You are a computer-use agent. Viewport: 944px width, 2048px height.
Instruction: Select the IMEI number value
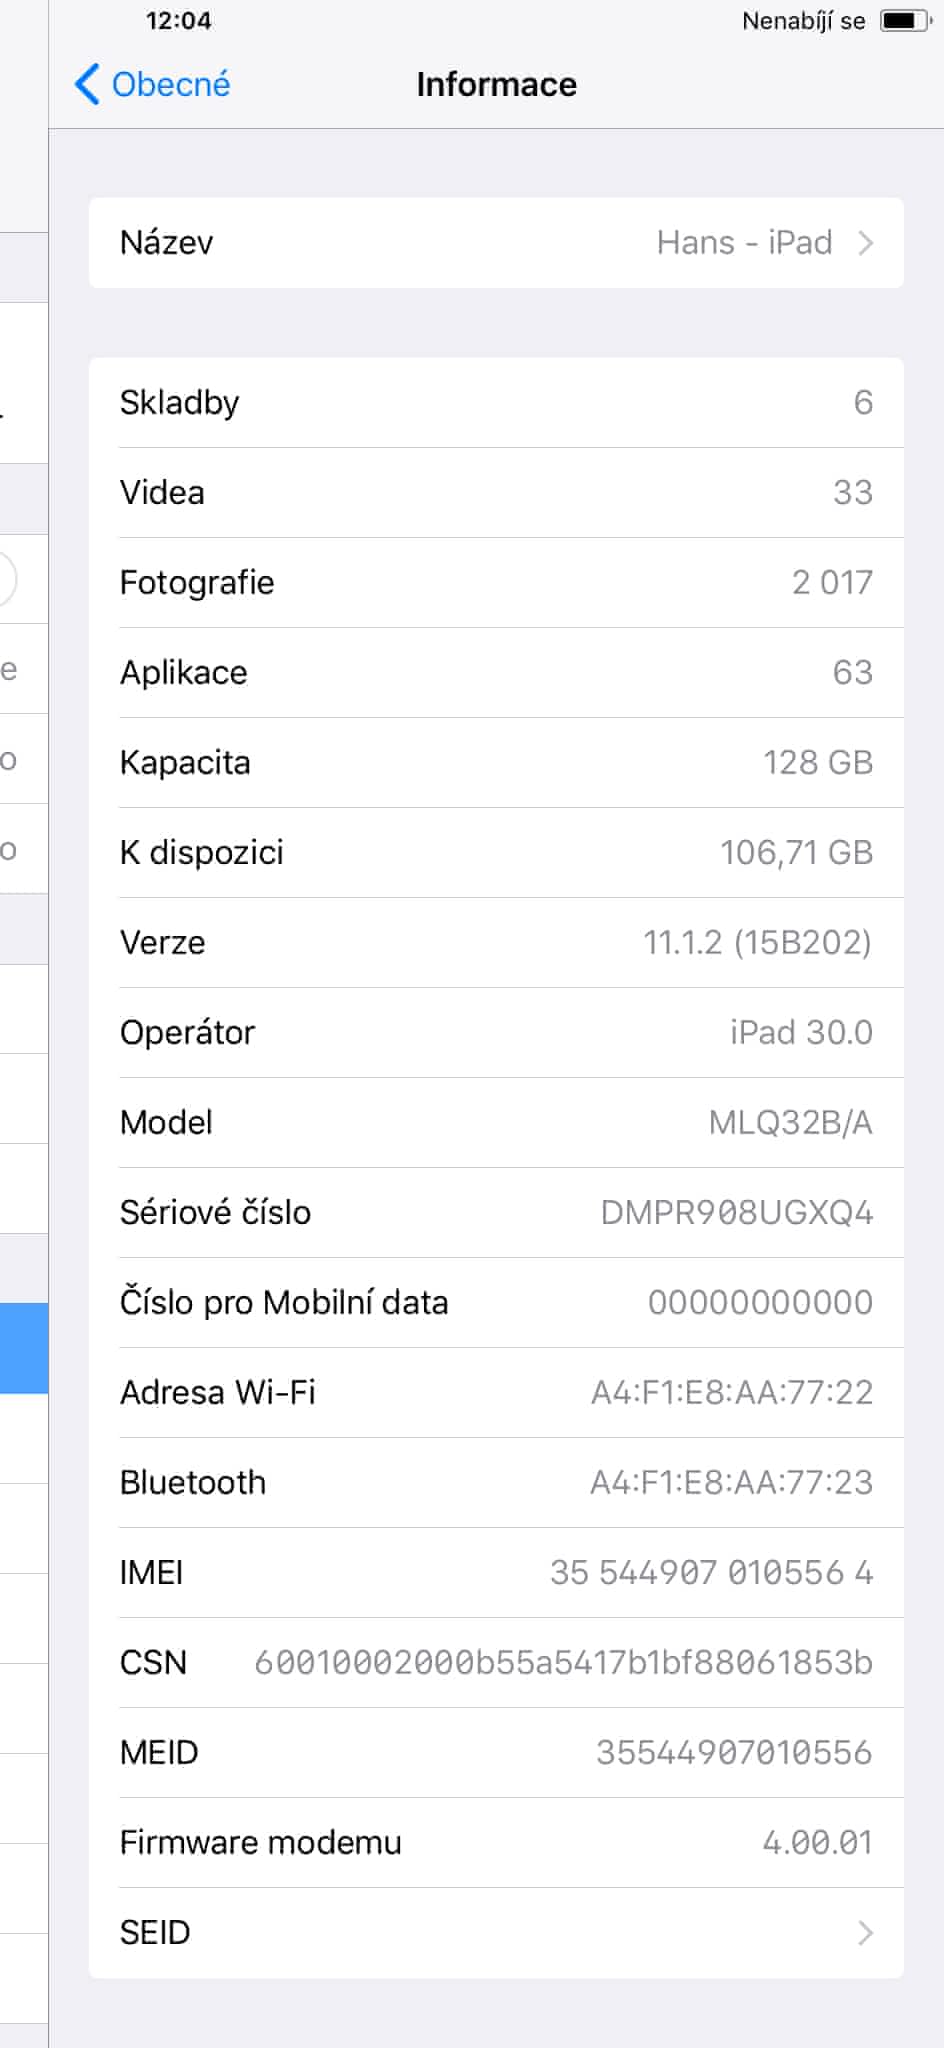tap(711, 1573)
